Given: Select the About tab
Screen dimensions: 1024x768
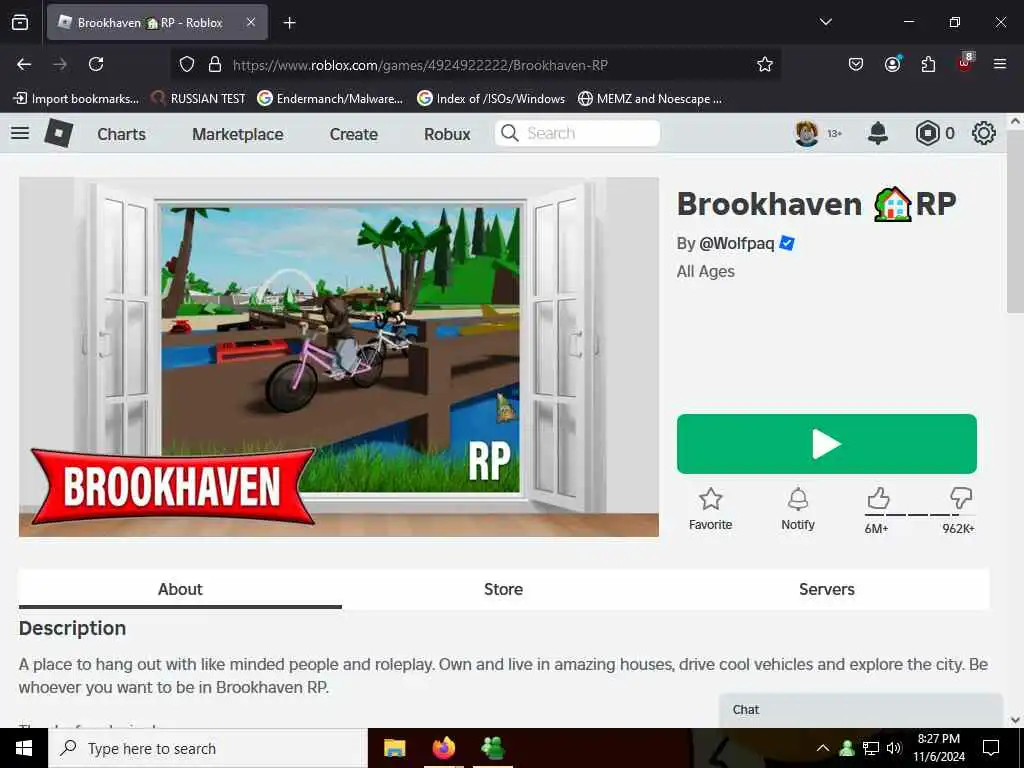Looking at the screenshot, I should (x=180, y=589).
